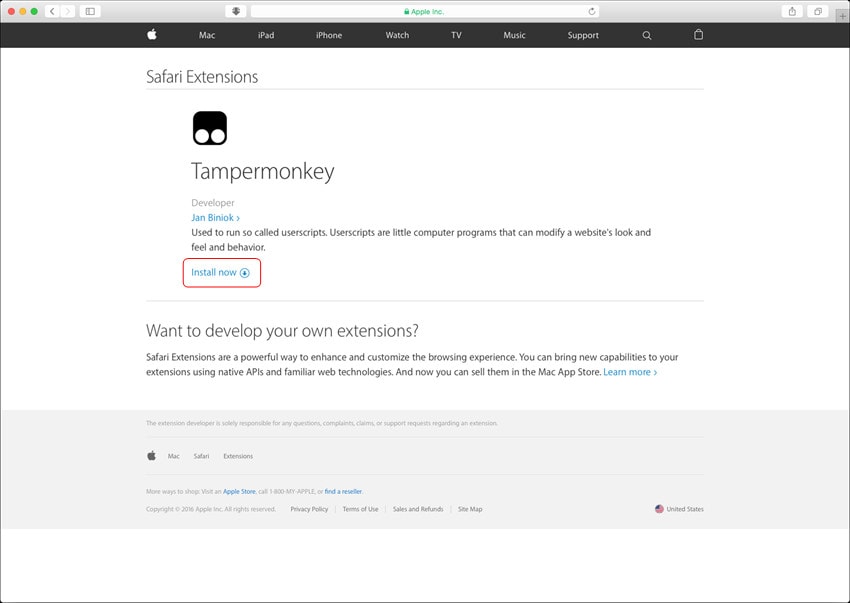Click the Safari forward navigation arrow
Screen dimensions: 850x603
68,11
